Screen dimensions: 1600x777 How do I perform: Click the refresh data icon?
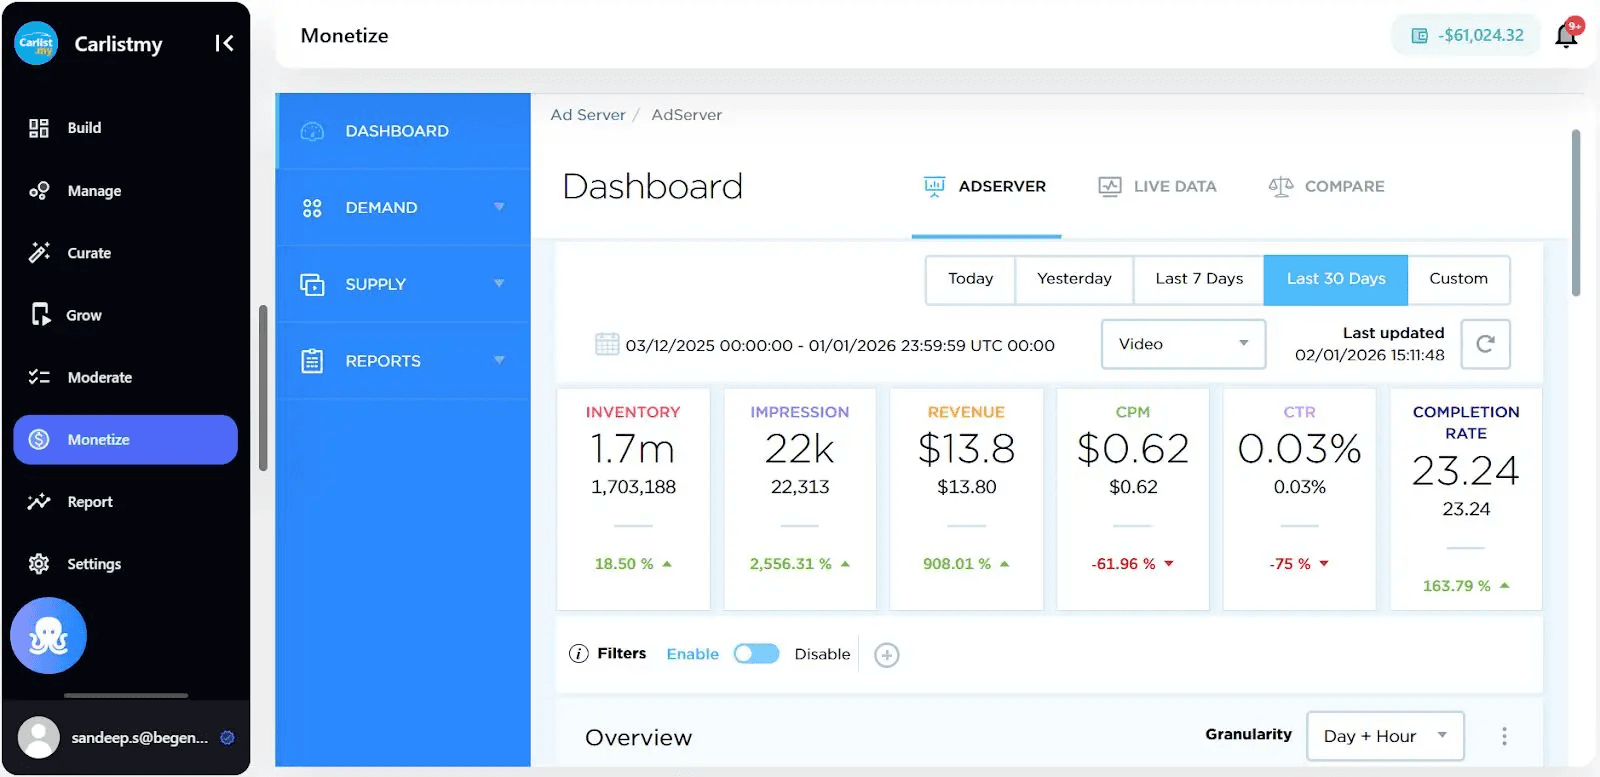[x=1485, y=344]
